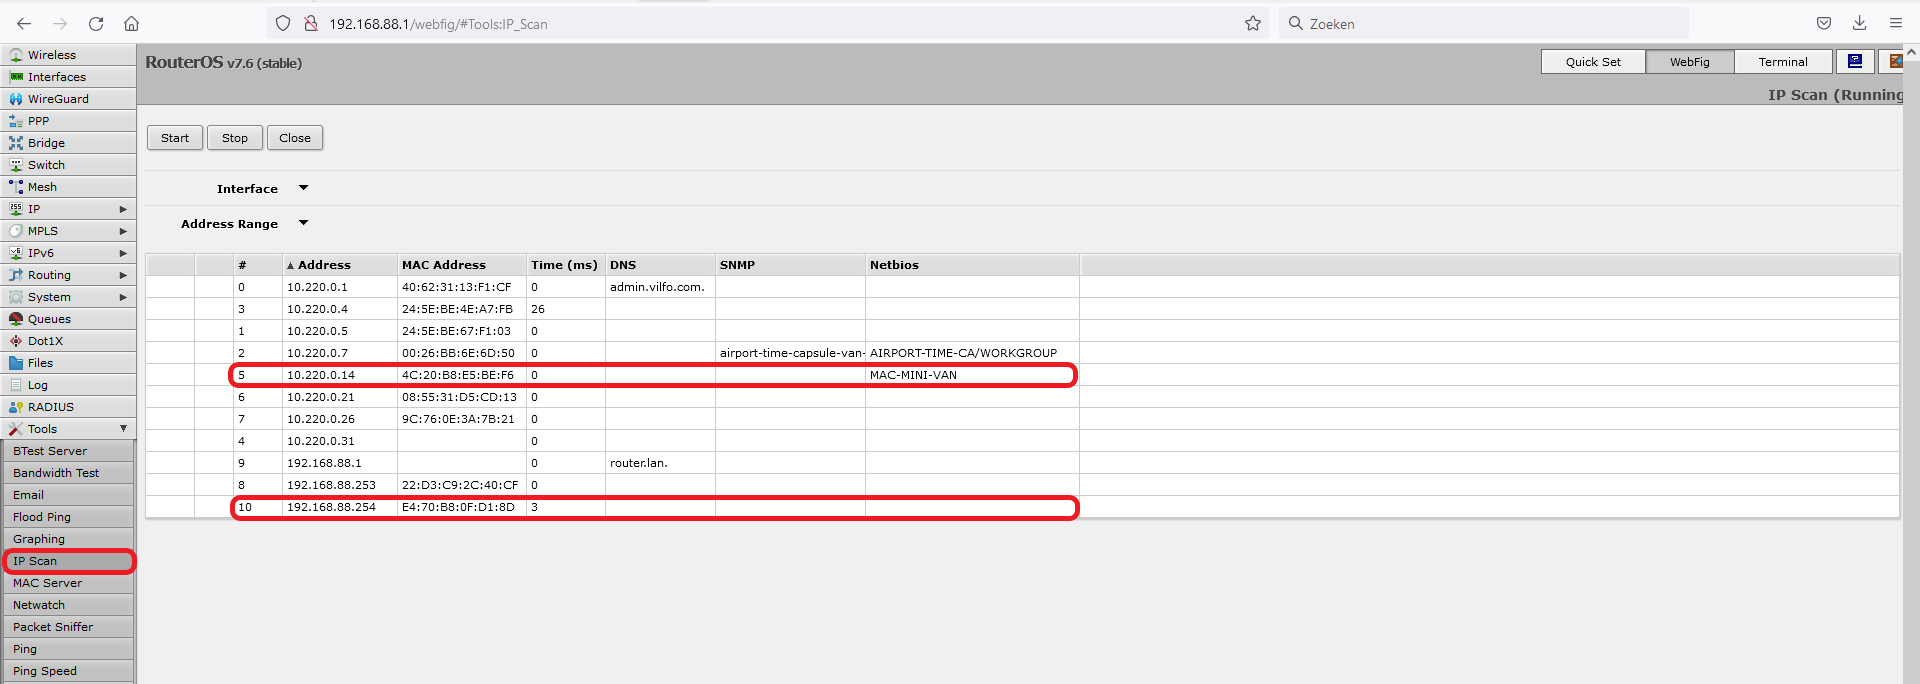Screen dimensions: 1920x684
Task: Reload the page with refresh icon
Action: click(96, 23)
